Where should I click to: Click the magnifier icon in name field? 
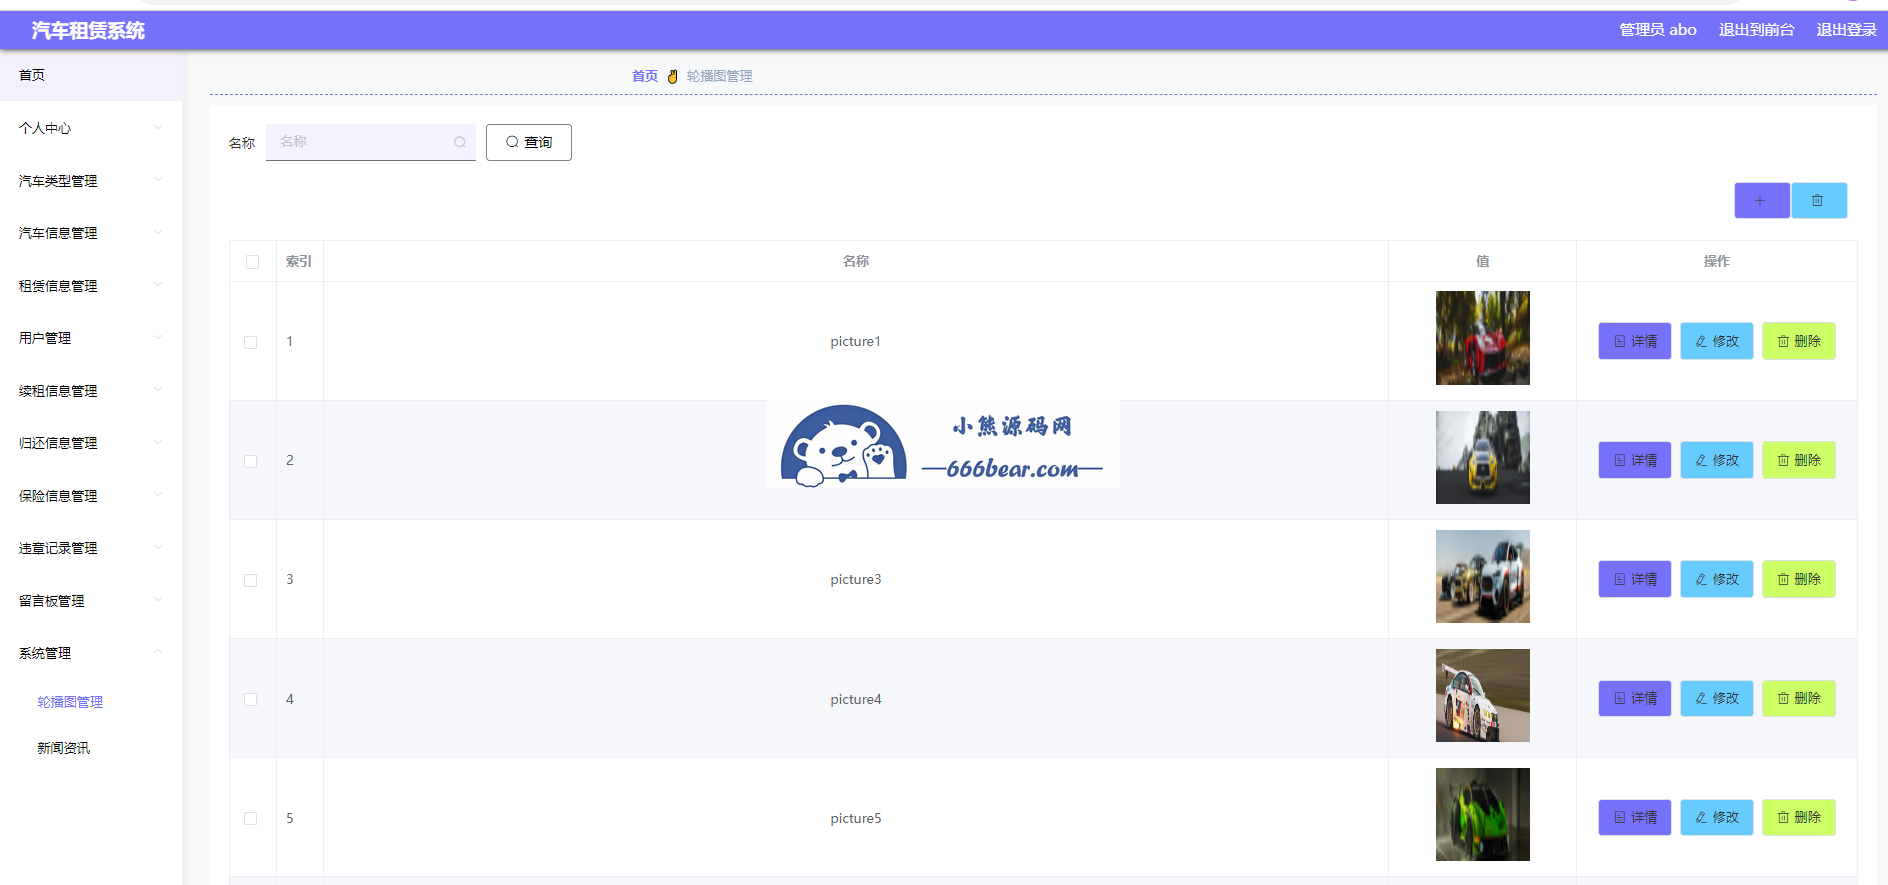click(x=460, y=142)
